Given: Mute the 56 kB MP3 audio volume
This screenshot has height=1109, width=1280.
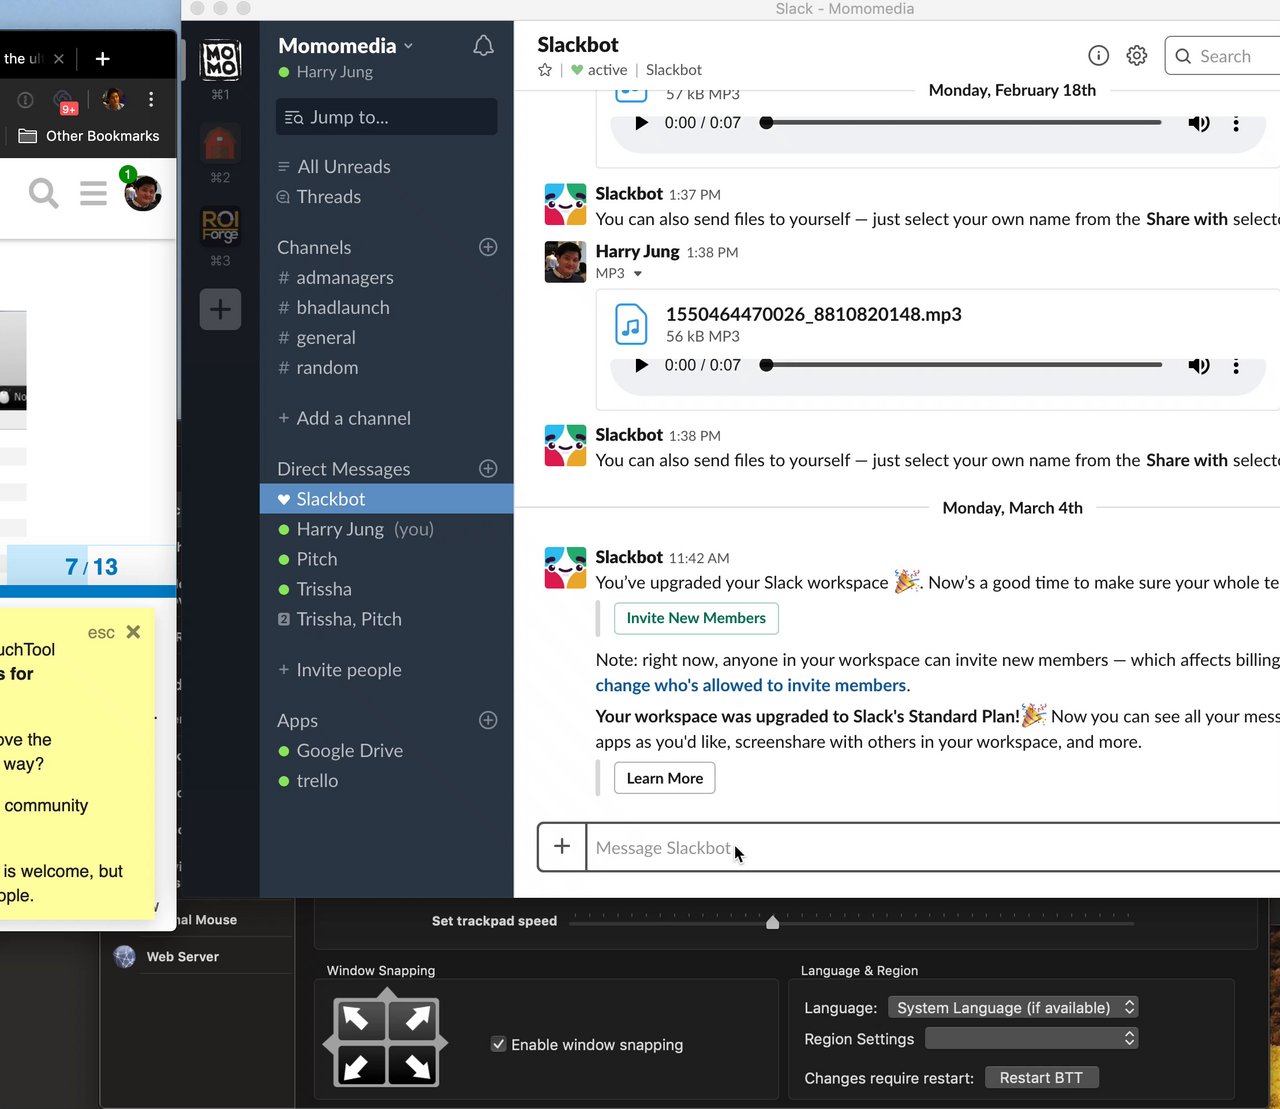Looking at the screenshot, I should 1198,365.
